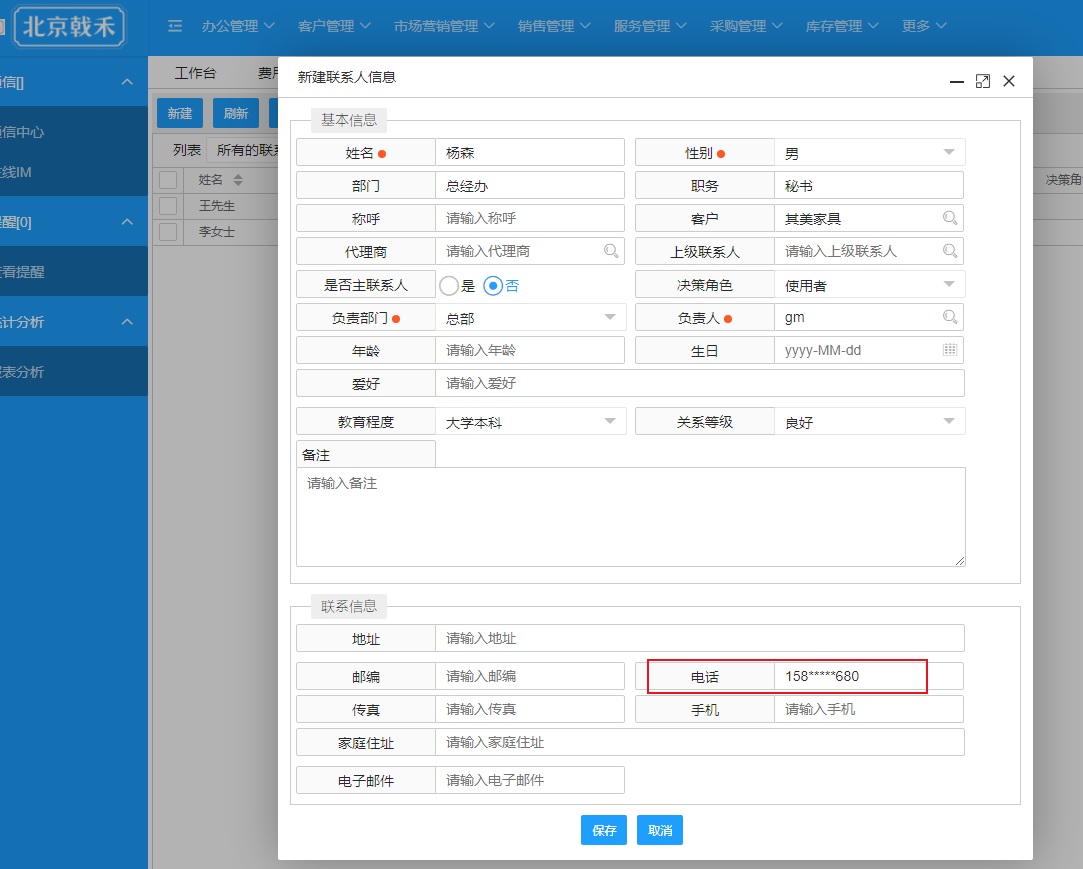Open 服务管理 top menu
This screenshot has height=869, width=1083.
tap(650, 26)
